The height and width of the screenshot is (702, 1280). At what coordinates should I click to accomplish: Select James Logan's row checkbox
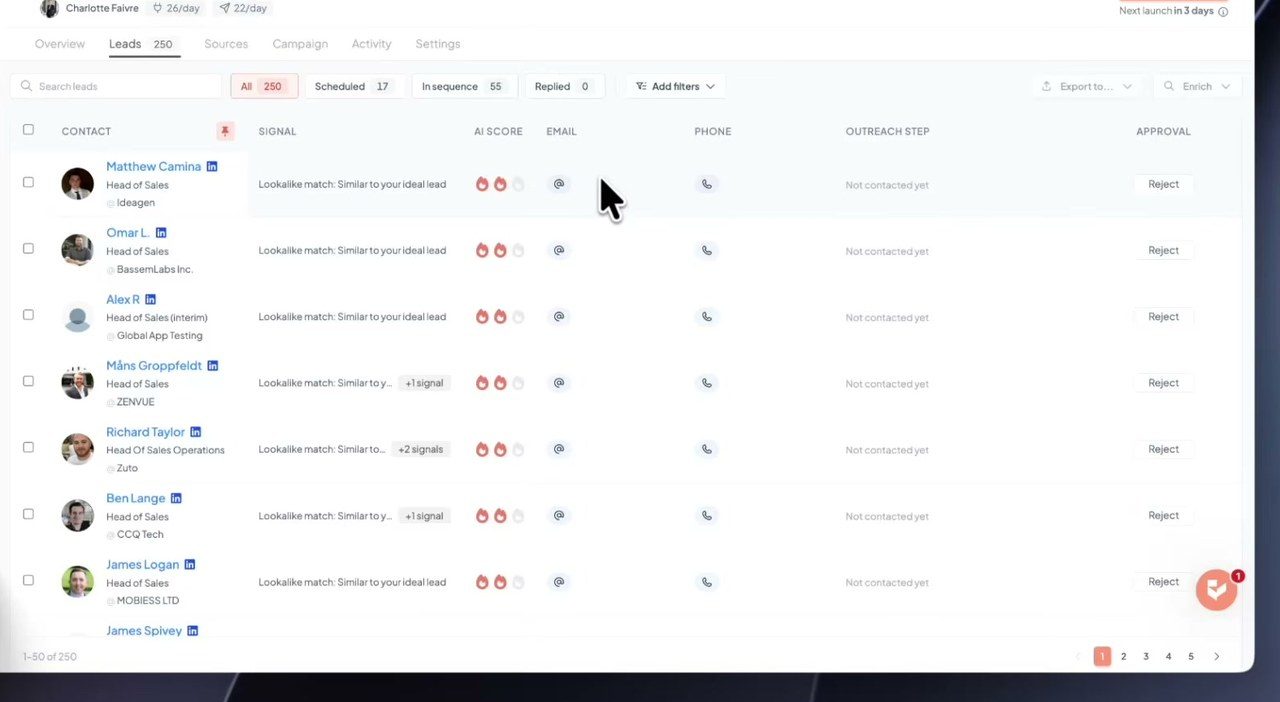coord(28,580)
